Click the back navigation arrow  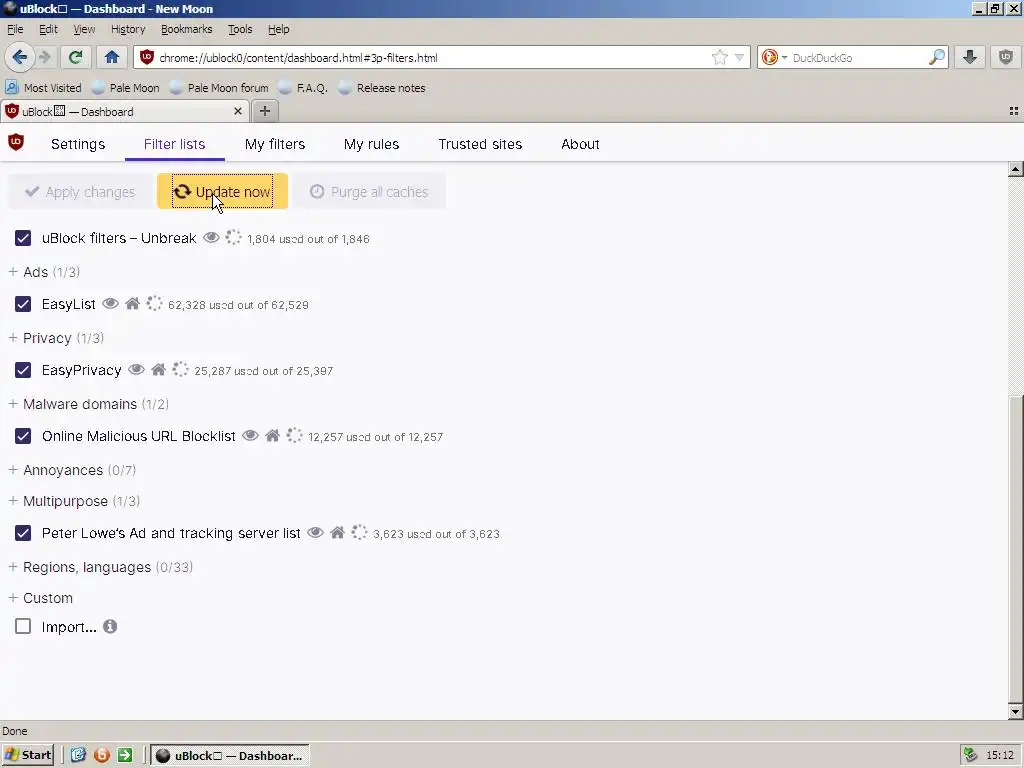[x=20, y=57]
